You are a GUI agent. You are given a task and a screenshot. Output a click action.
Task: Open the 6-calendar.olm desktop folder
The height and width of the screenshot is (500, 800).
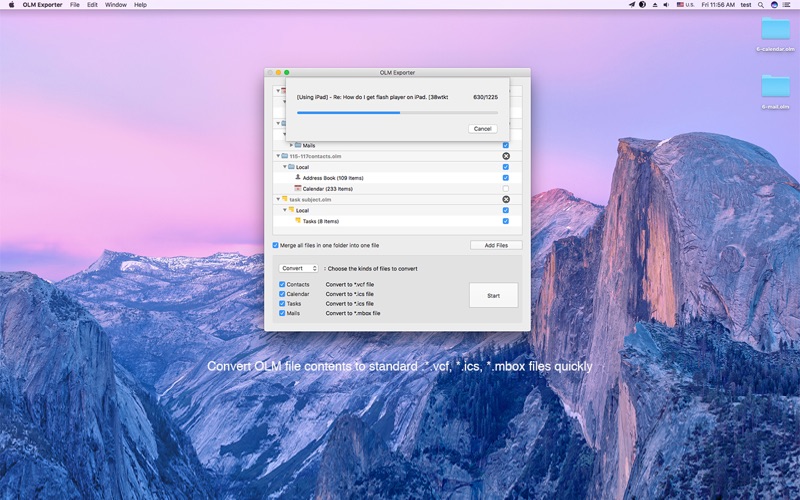coord(775,30)
